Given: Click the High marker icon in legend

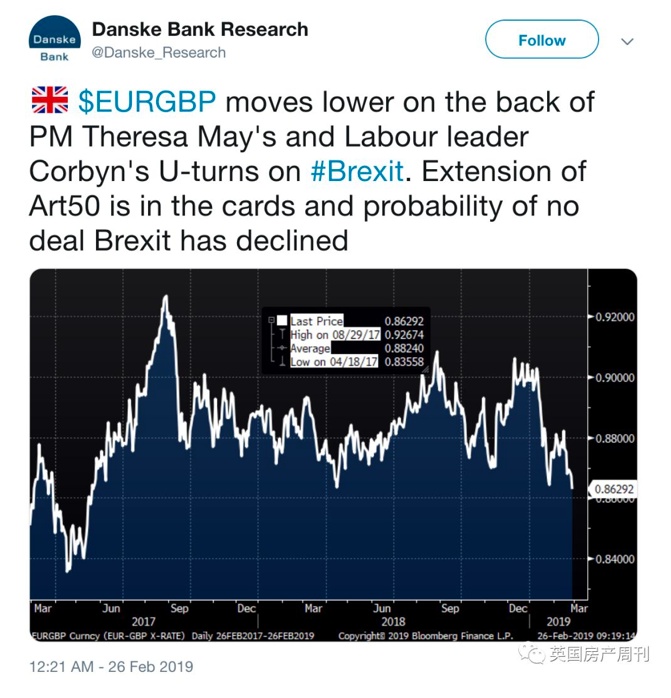Looking at the screenshot, I should point(283,334).
